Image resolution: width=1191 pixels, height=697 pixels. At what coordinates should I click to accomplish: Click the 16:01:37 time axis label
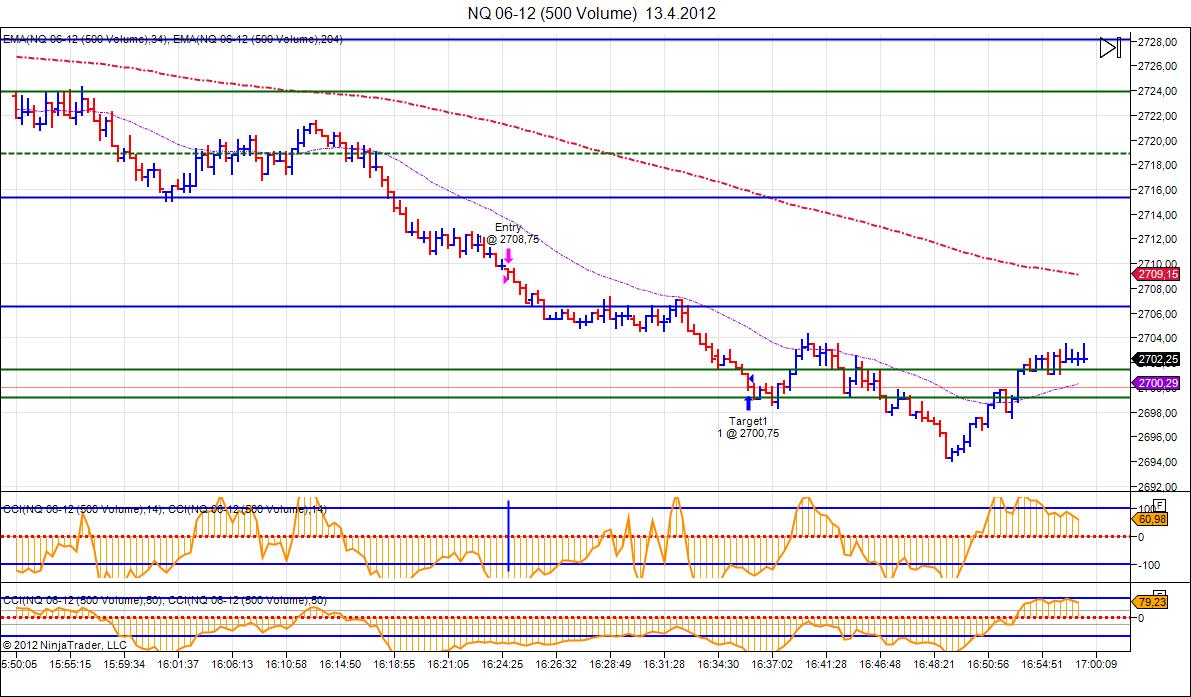point(178,664)
